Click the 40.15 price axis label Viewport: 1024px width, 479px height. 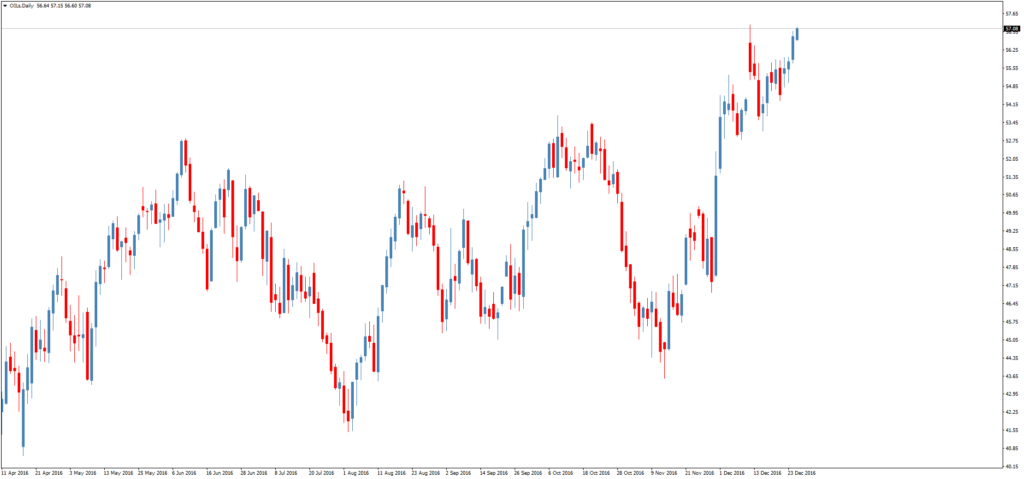[x=1012, y=467]
